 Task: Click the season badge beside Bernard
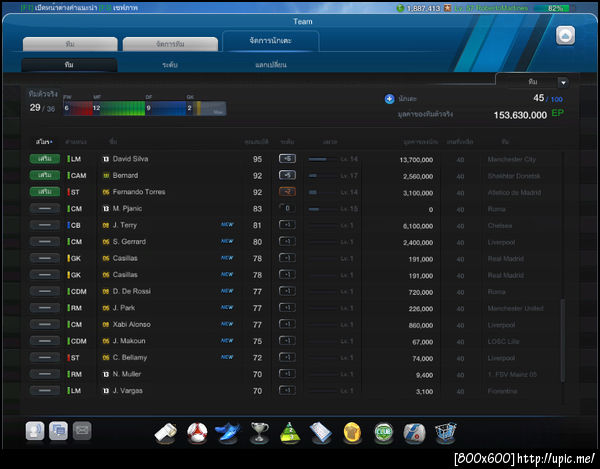point(106,176)
